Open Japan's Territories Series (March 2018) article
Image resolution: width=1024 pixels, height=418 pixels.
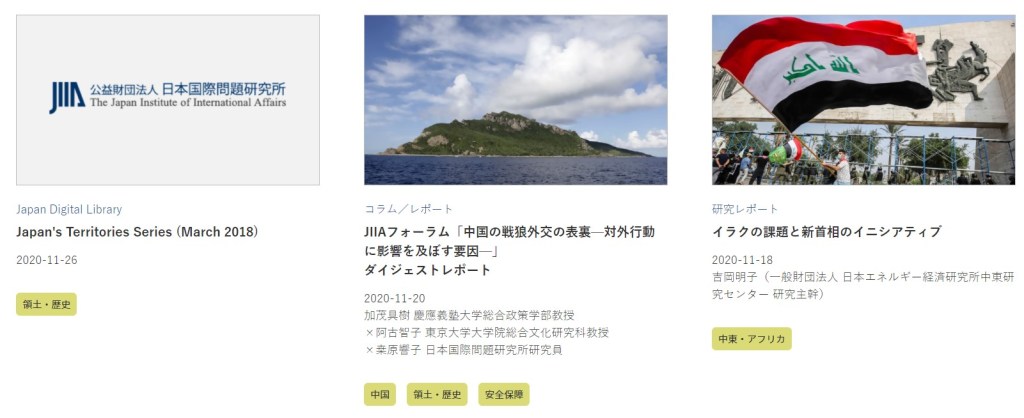click(x=138, y=232)
